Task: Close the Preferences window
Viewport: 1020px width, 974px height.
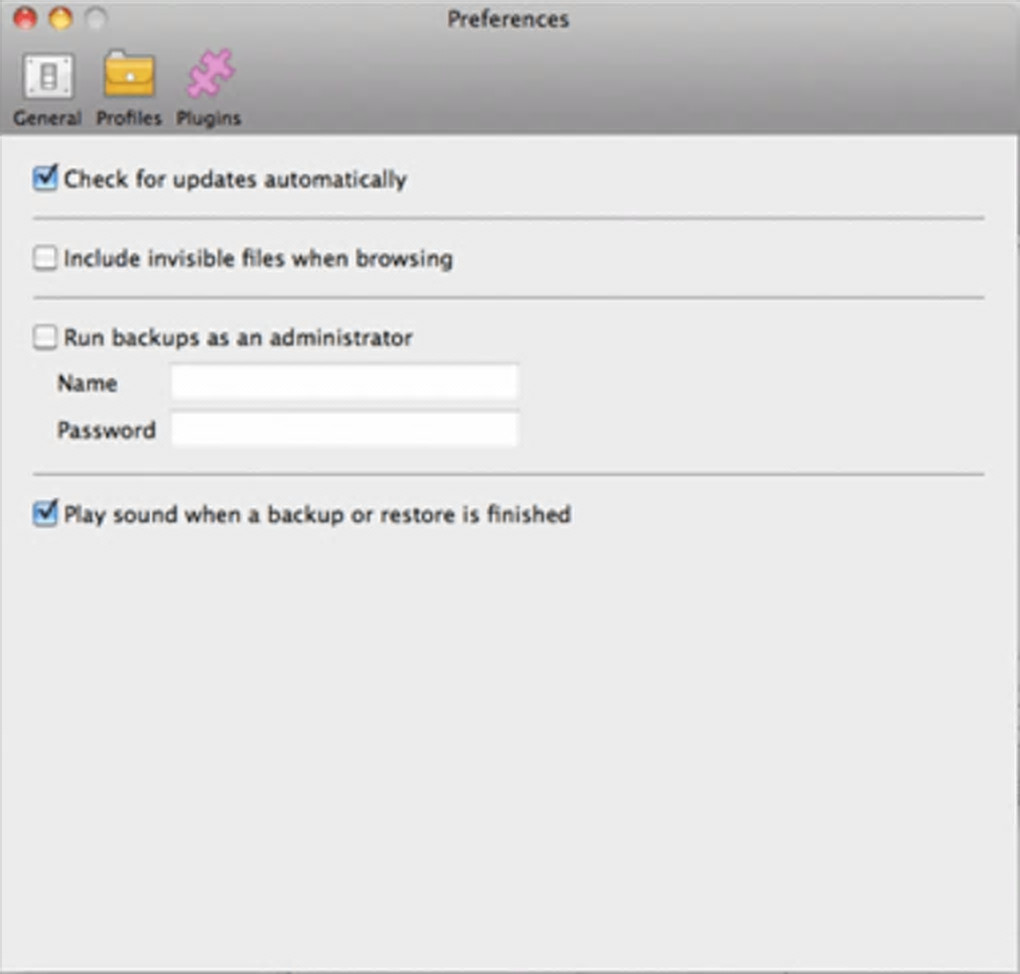Action: point(25,18)
